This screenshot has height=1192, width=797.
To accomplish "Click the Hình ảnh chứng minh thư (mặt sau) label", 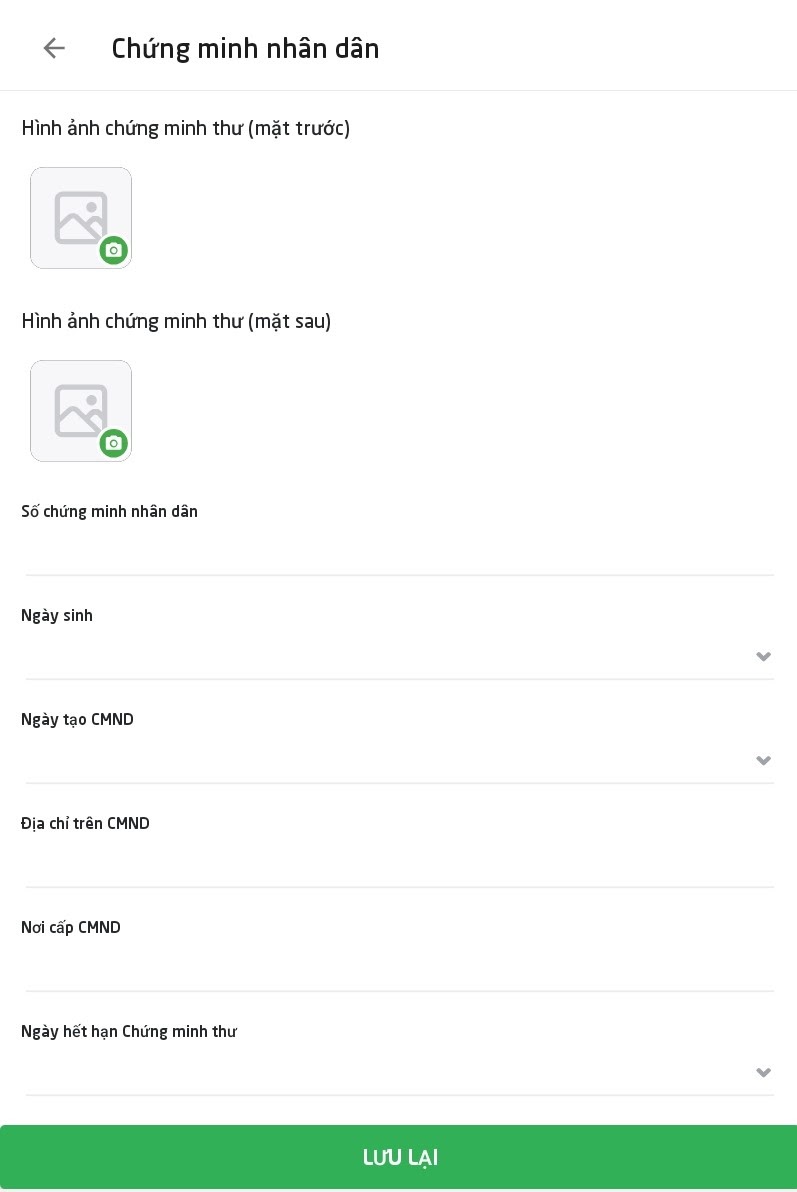I will [176, 321].
